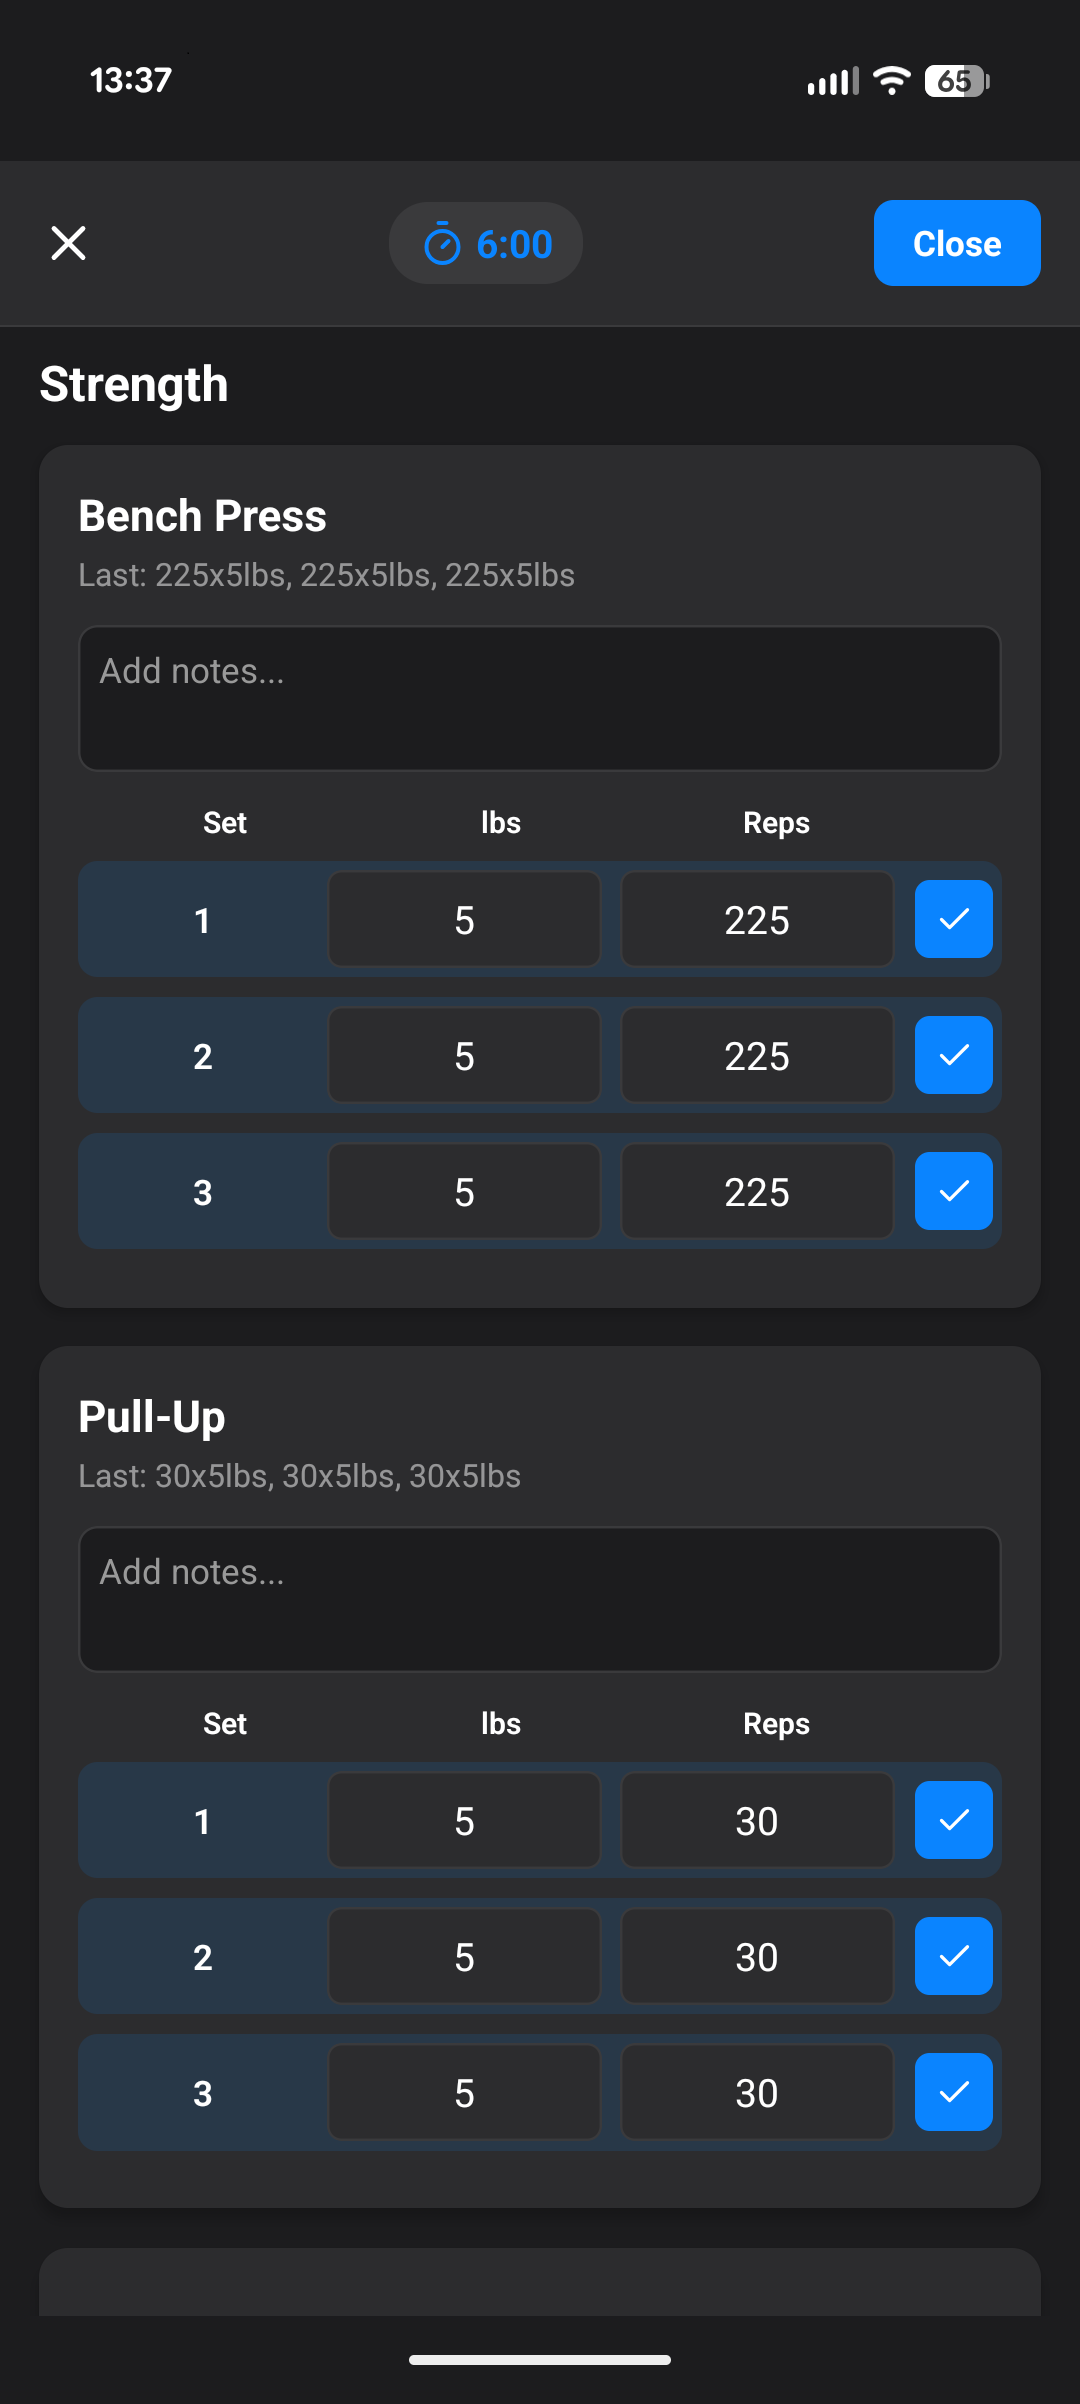The image size is (1080, 2404).
Task: Toggle Bench Press set 2 completion checkbox
Action: [953, 1055]
